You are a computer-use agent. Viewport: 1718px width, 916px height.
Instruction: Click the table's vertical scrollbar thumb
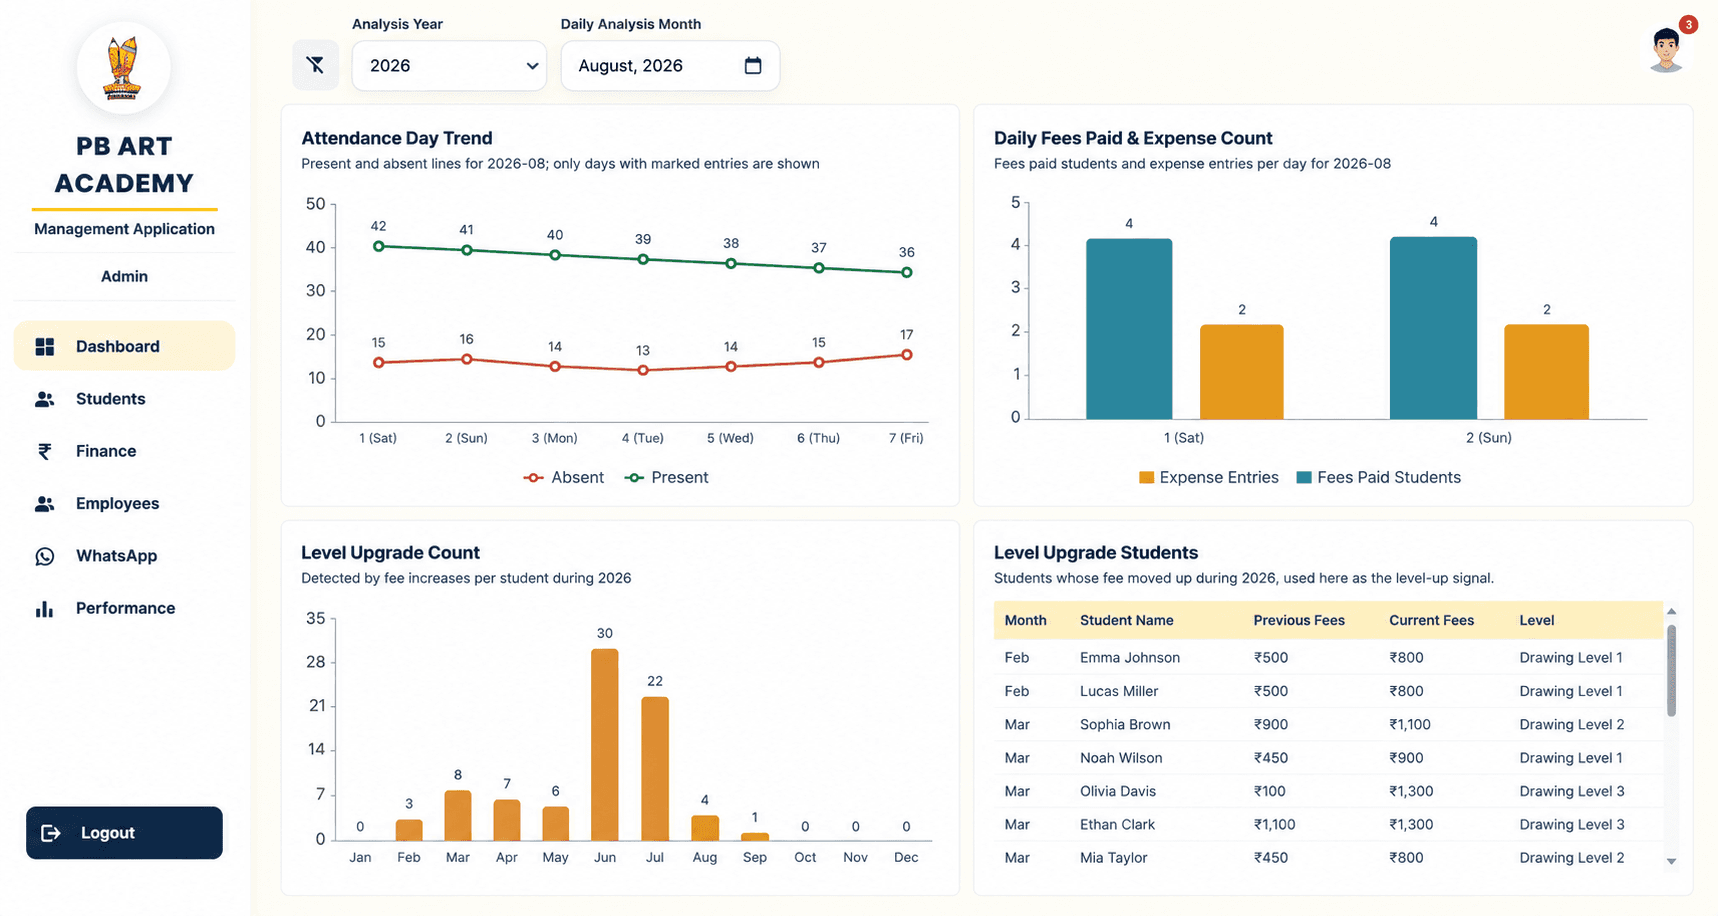point(1671,671)
